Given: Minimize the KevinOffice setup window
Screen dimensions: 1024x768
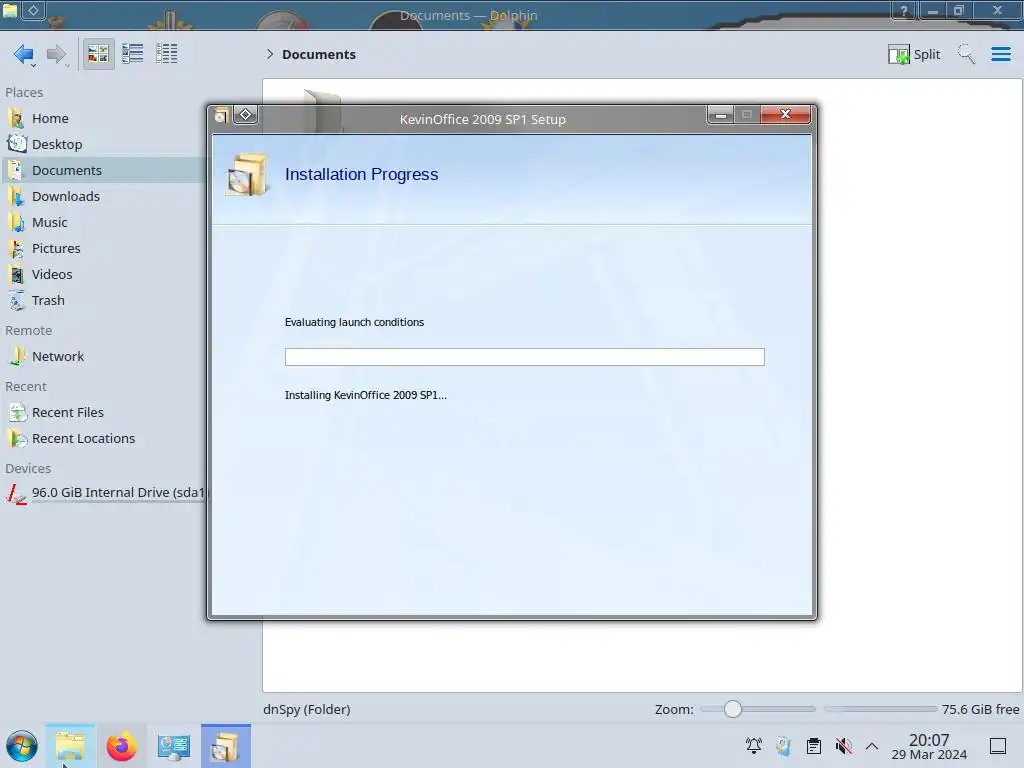Looking at the screenshot, I should (x=720, y=115).
